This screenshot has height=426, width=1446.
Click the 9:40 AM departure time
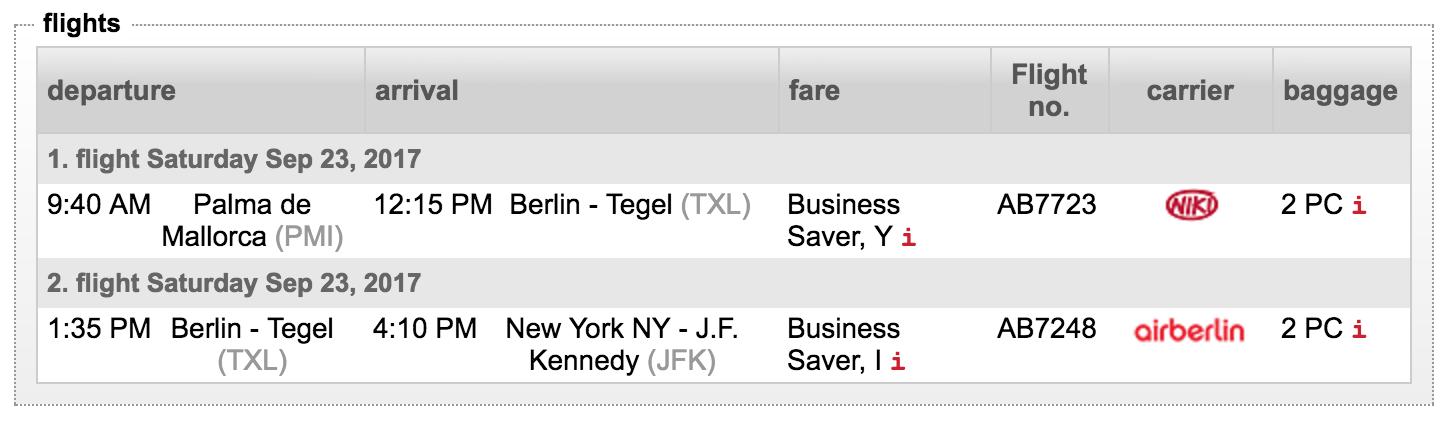[99, 205]
